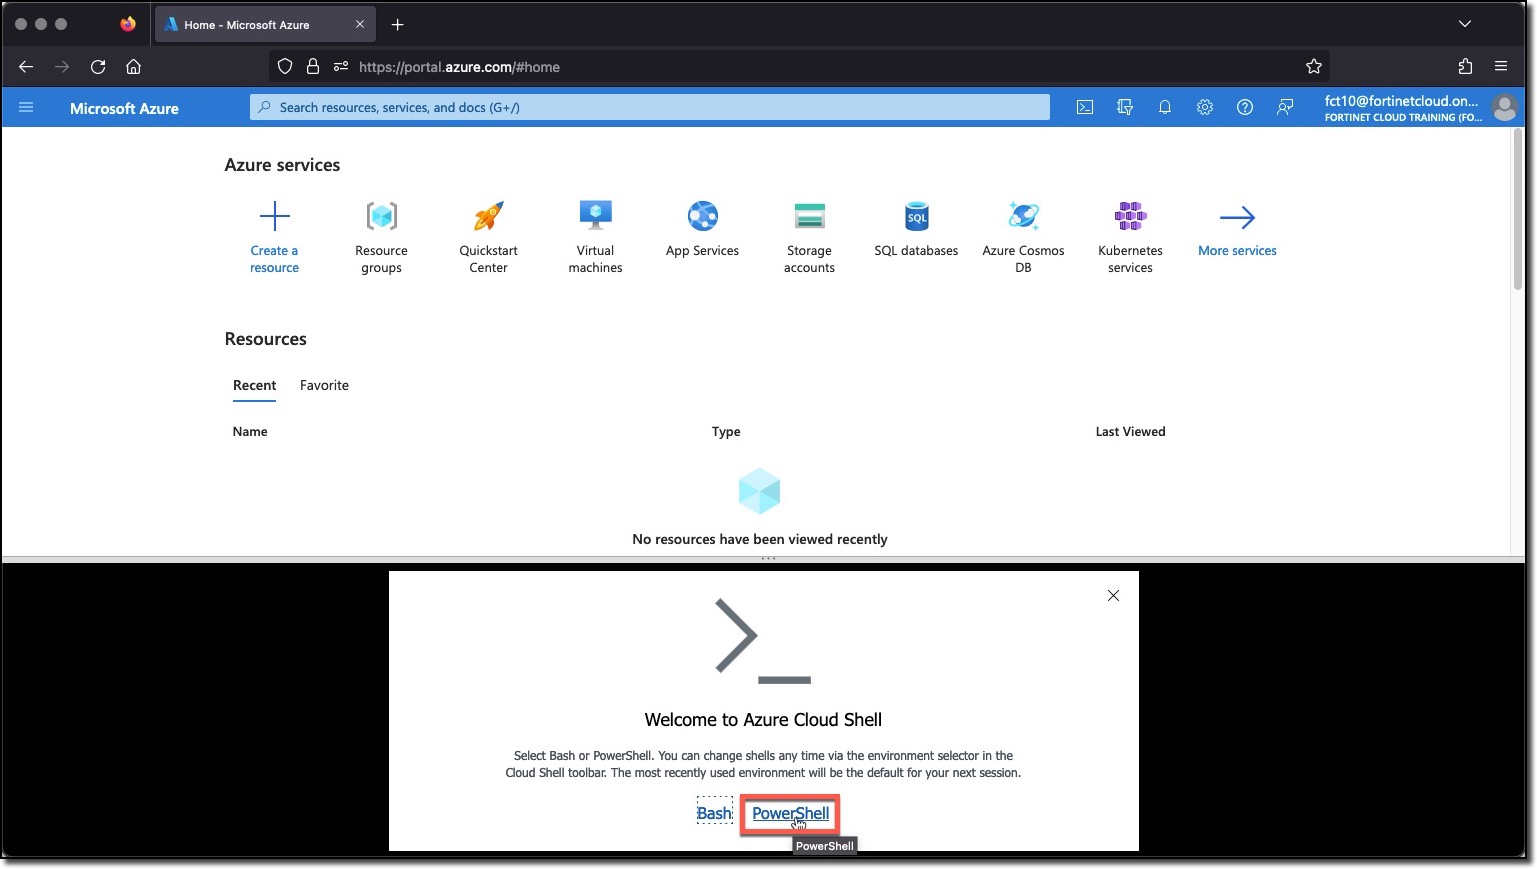The width and height of the screenshot is (1537, 869).
Task: Open Storage accounts service
Action: pos(809,237)
